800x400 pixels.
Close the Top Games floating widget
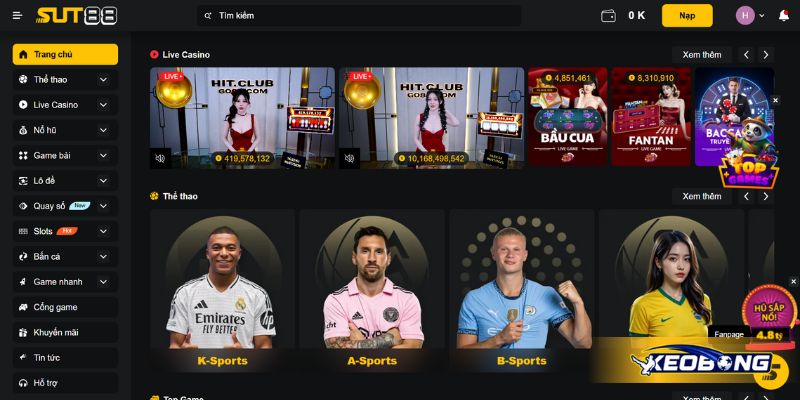[x=775, y=101]
